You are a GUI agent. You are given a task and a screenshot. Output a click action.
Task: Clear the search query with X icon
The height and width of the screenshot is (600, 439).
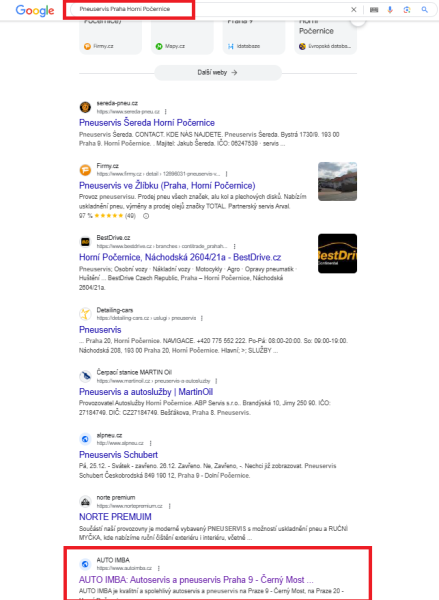(354, 10)
